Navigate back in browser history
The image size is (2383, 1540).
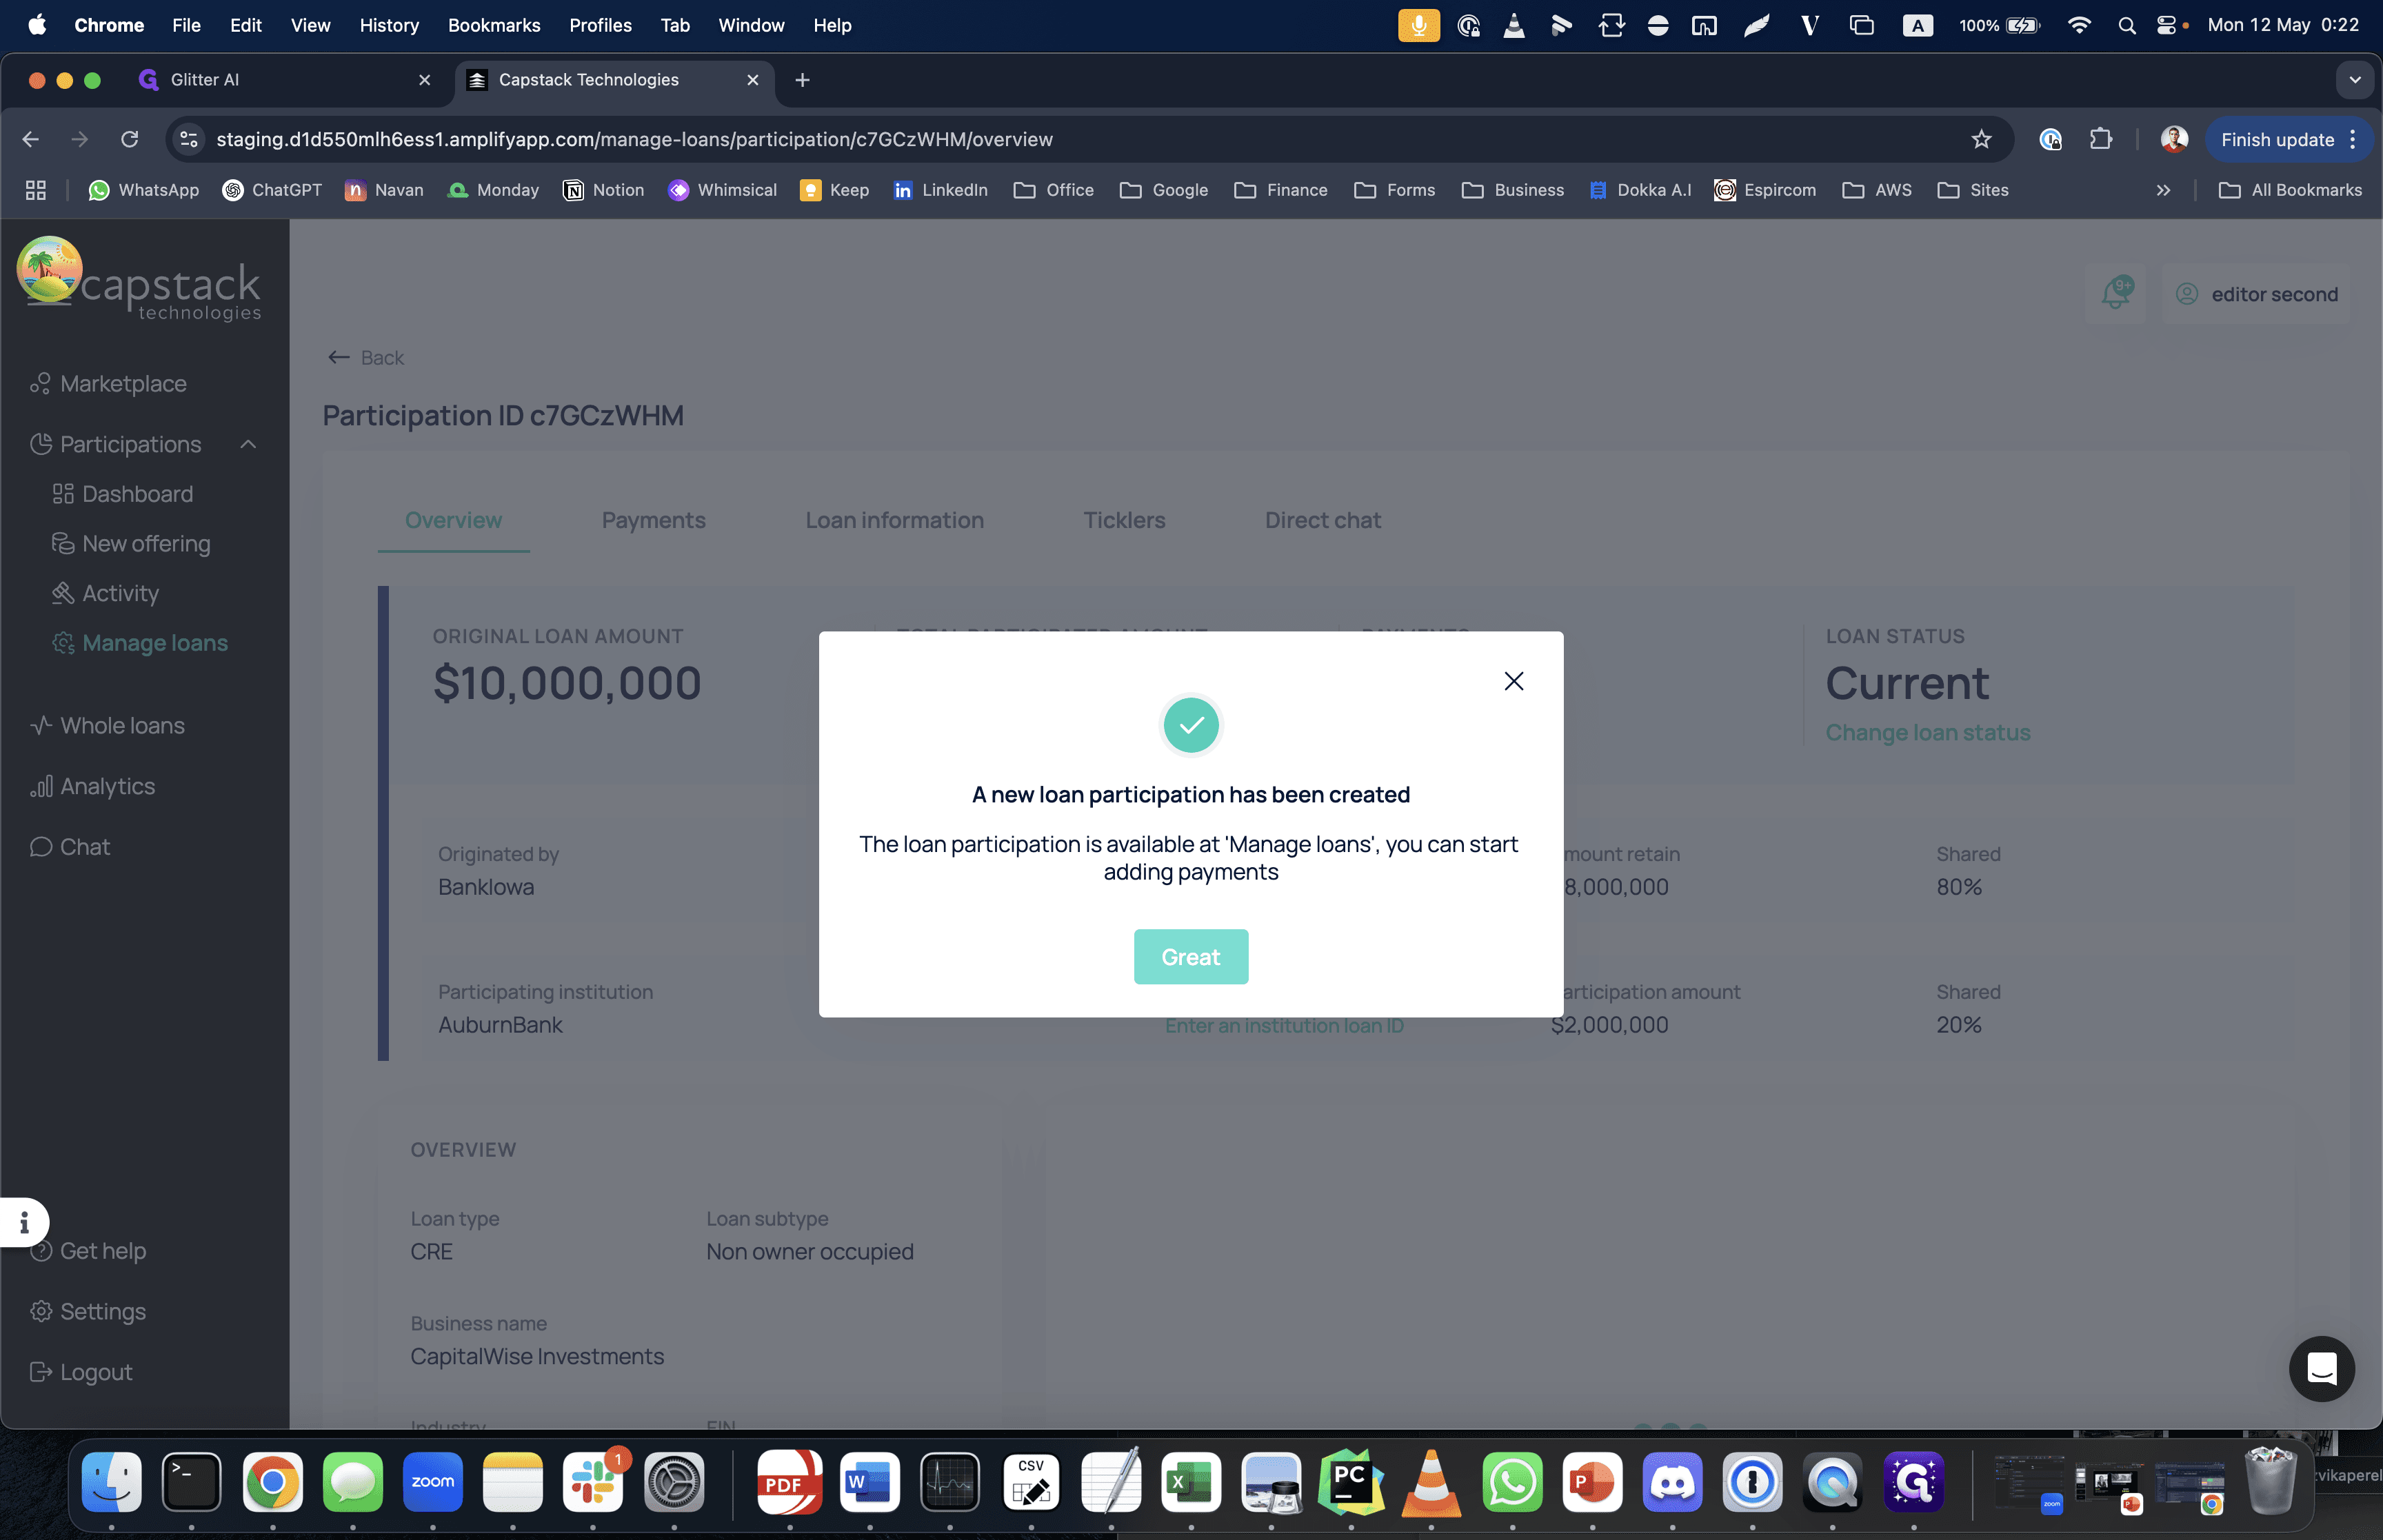(31, 139)
